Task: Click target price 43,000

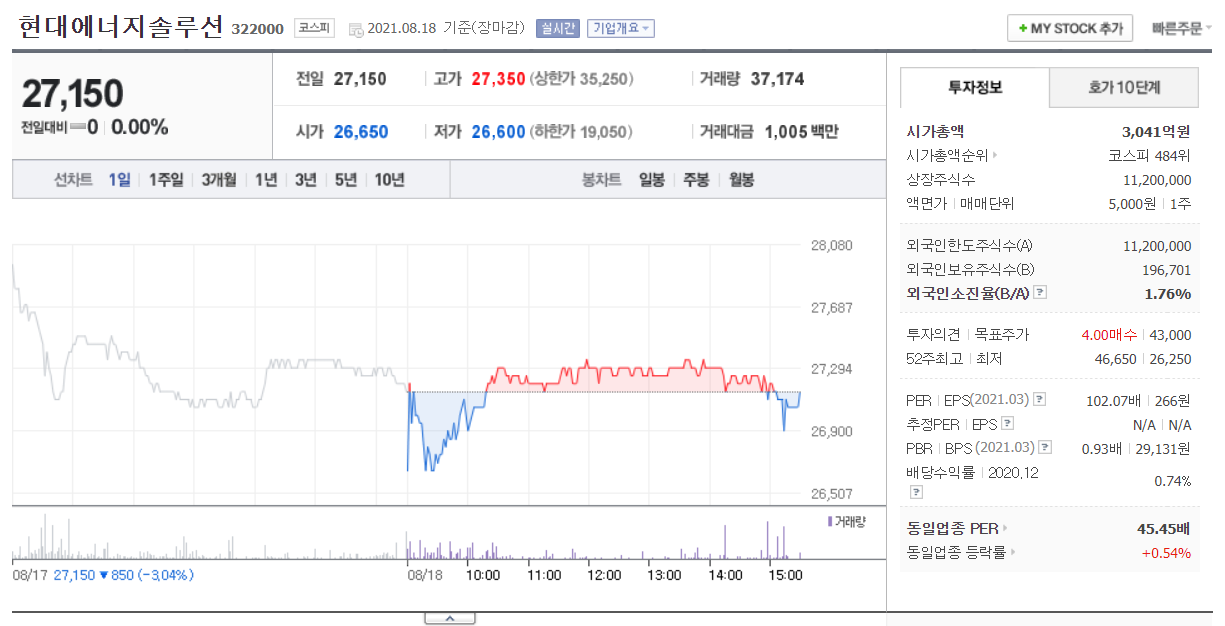Action: tap(1172, 335)
